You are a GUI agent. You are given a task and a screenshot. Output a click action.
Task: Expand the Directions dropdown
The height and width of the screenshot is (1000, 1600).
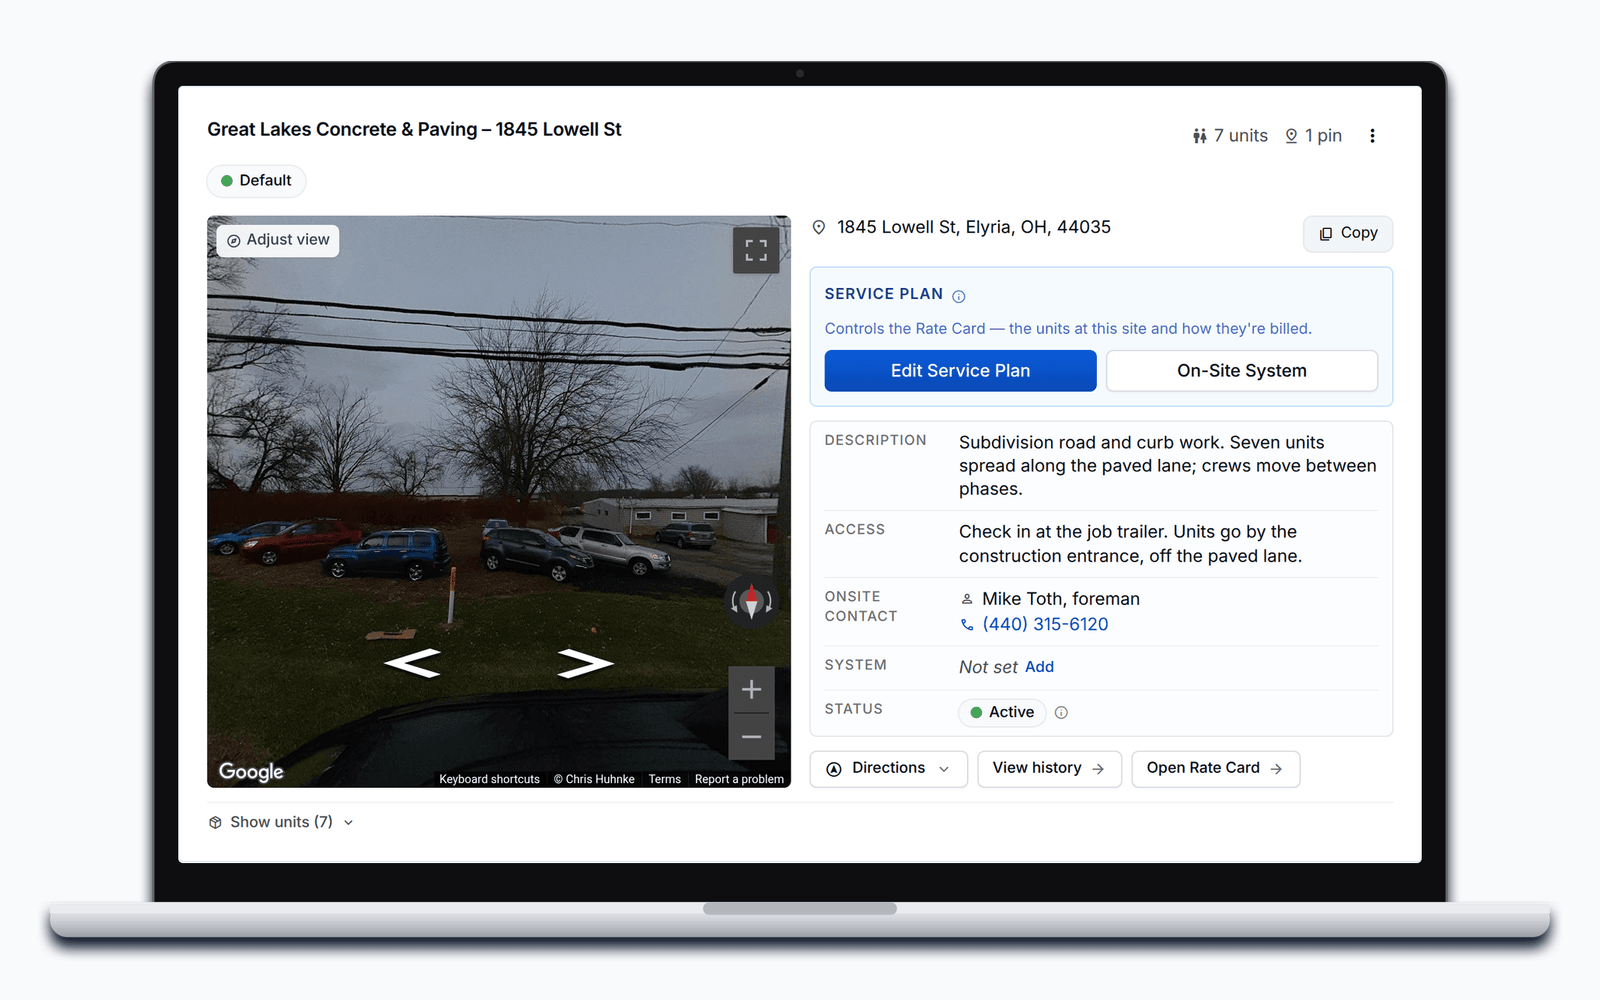[888, 769]
